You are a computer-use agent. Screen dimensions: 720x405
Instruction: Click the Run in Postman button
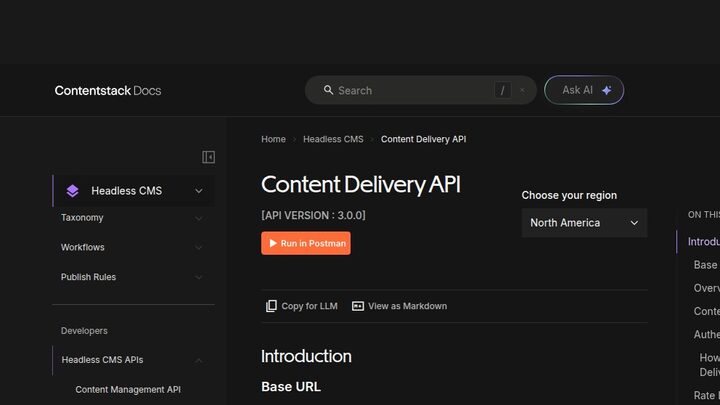coord(306,243)
